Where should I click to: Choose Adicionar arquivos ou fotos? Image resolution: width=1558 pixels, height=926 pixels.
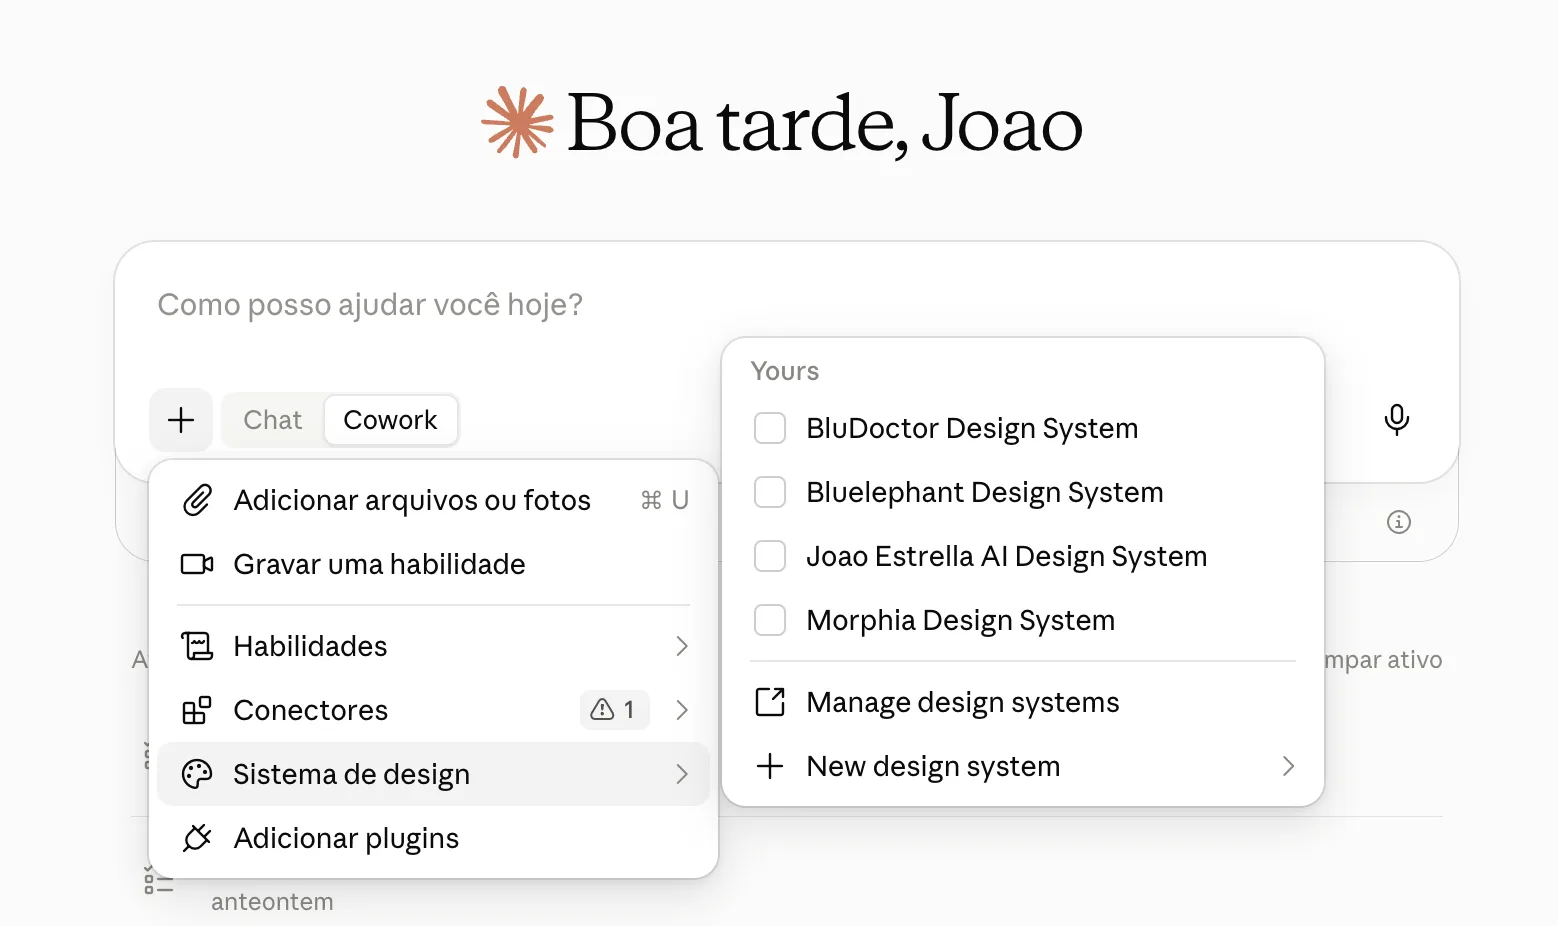click(x=434, y=500)
